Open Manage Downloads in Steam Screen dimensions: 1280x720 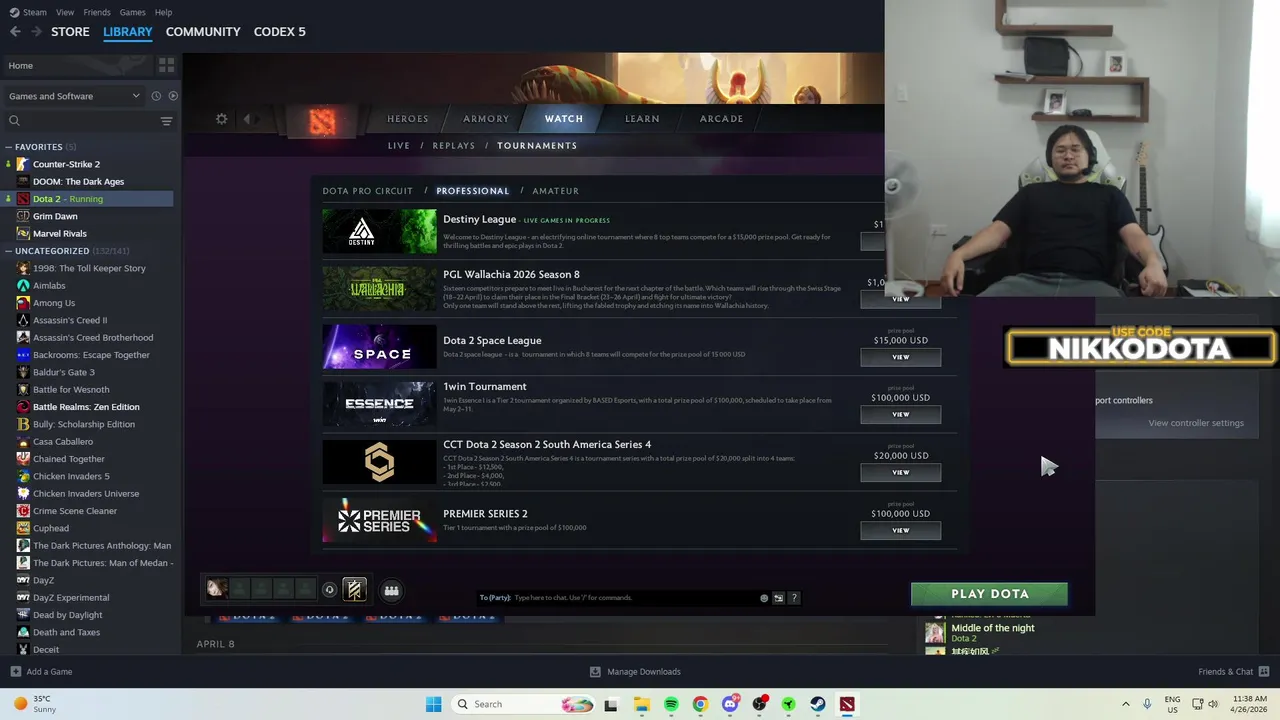click(635, 671)
